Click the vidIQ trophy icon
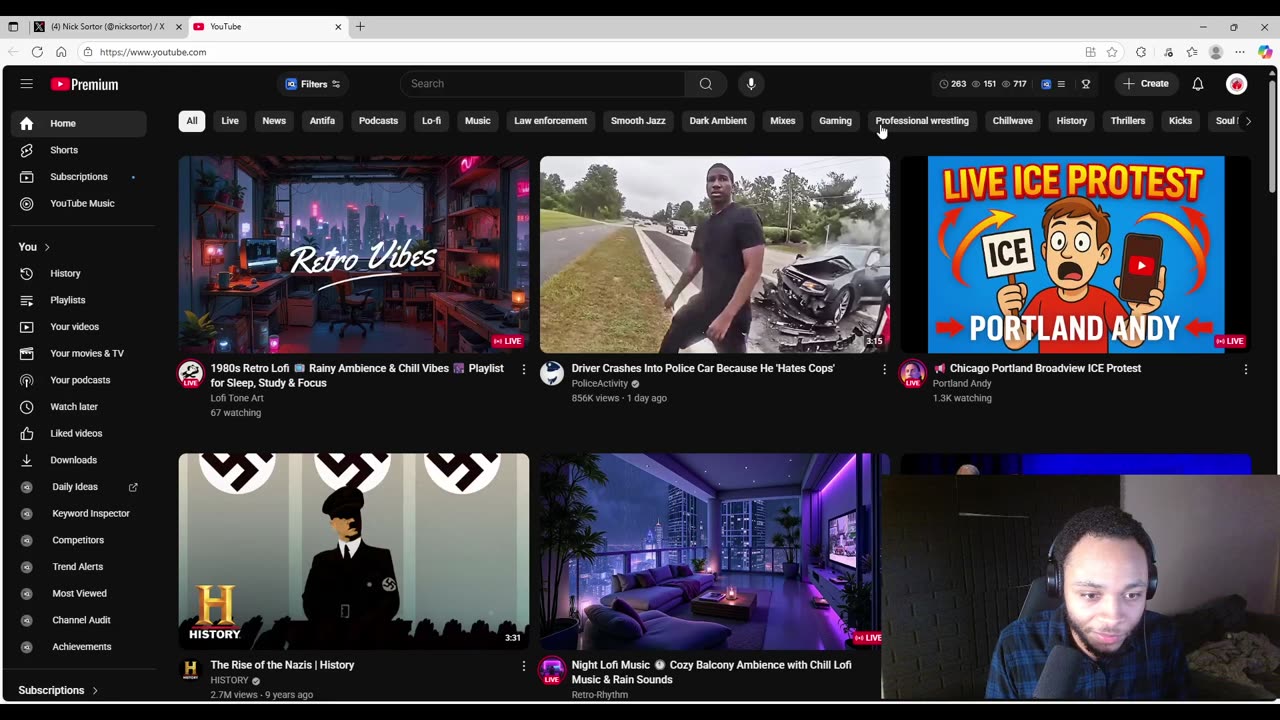 pyautogui.click(x=1086, y=84)
